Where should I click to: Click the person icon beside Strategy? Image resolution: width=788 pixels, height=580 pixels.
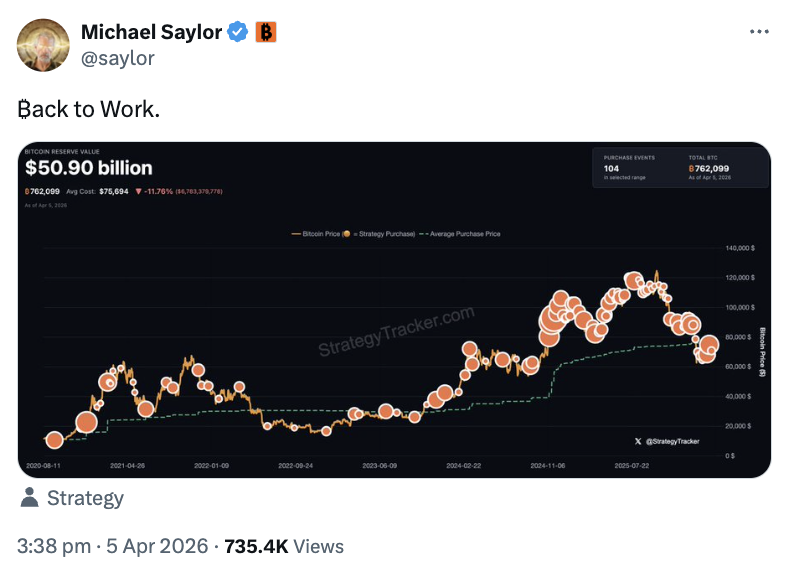pyautogui.click(x=30, y=497)
